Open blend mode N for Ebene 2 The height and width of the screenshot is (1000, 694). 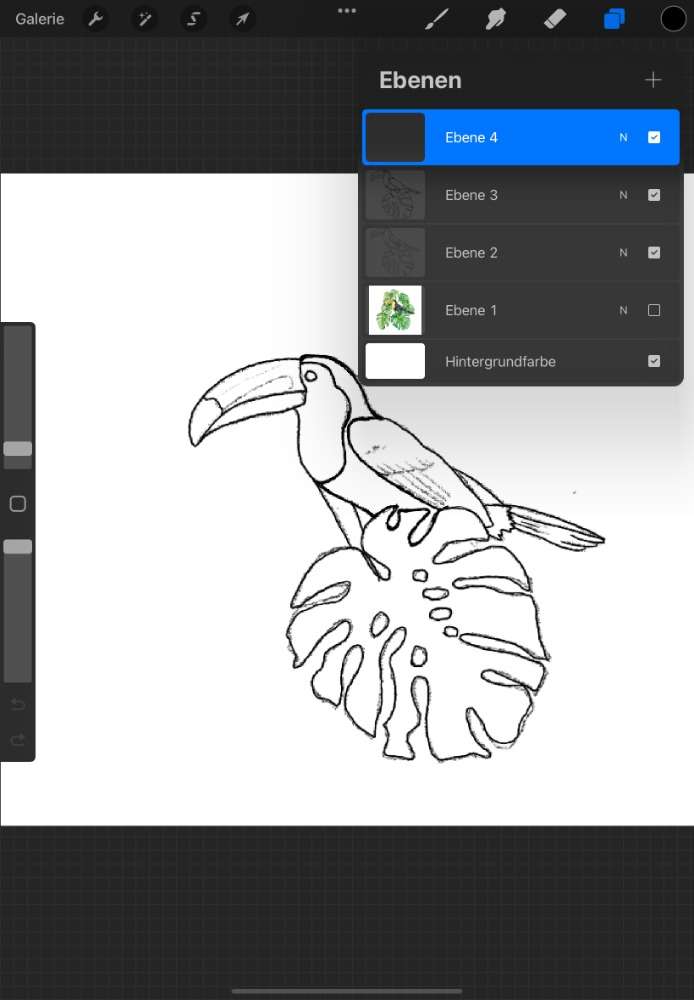[623, 253]
